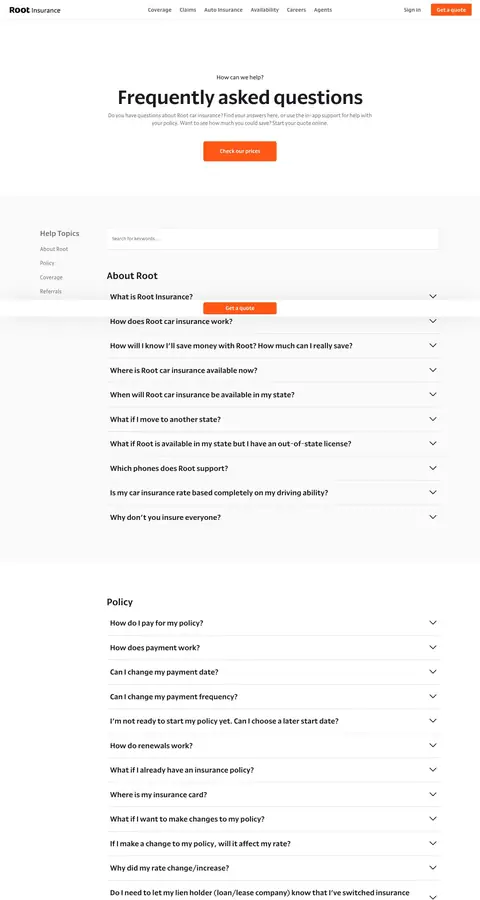Image resolution: width=480 pixels, height=900 pixels.
Task: Expand chevron for Where is Root available now
Action: pos(433,370)
